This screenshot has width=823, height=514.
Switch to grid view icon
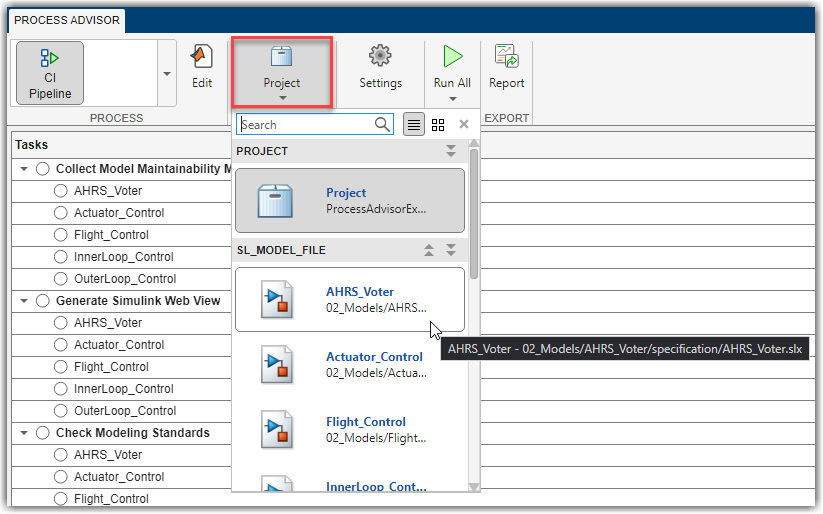[438, 125]
